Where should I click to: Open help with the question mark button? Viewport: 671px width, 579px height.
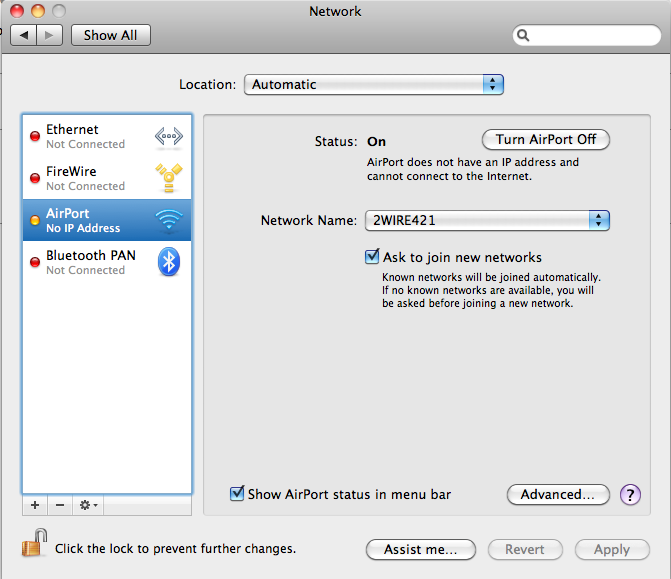(x=630, y=495)
